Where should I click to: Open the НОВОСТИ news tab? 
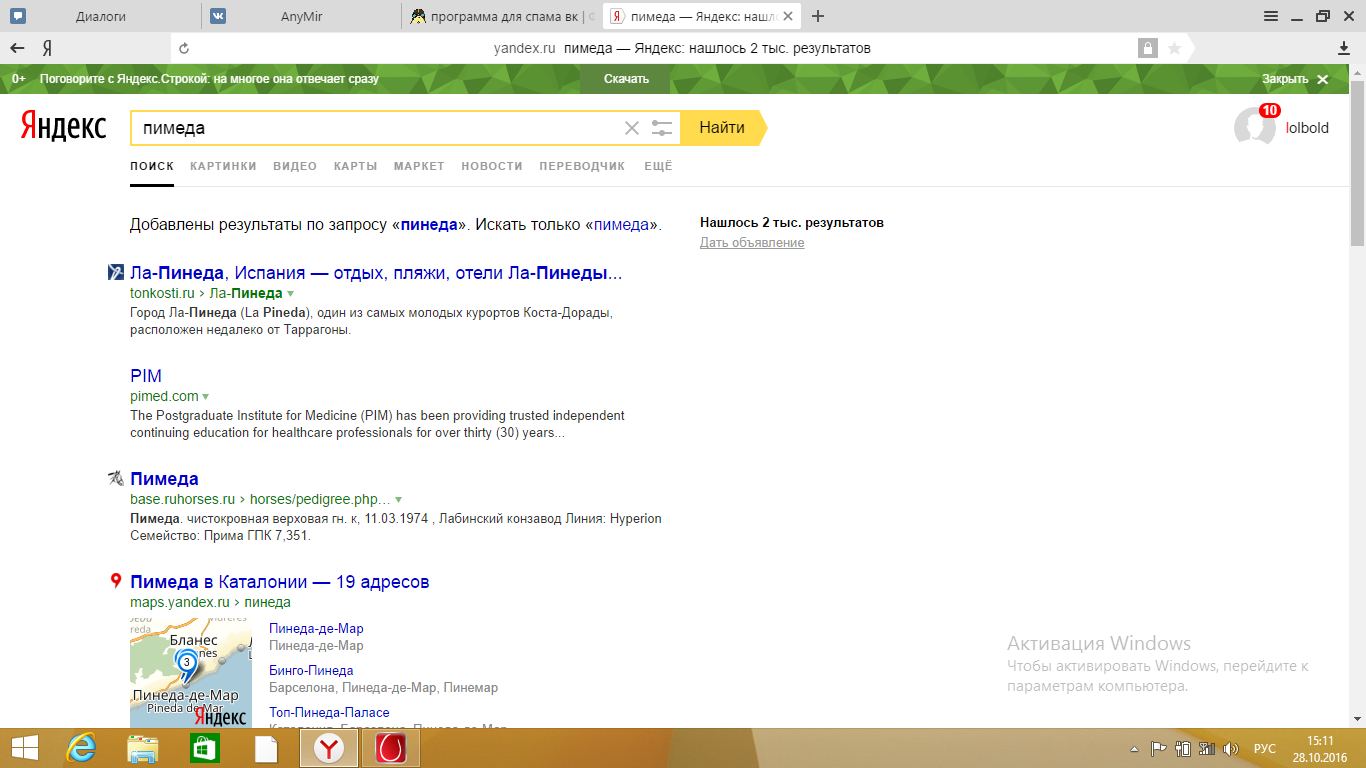pyautogui.click(x=492, y=166)
